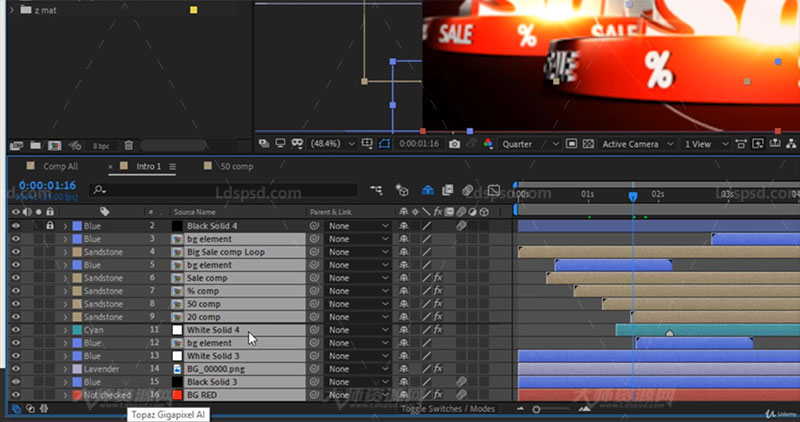Toggle the Draft 3D button
This screenshot has width=800, height=422.
(402, 190)
